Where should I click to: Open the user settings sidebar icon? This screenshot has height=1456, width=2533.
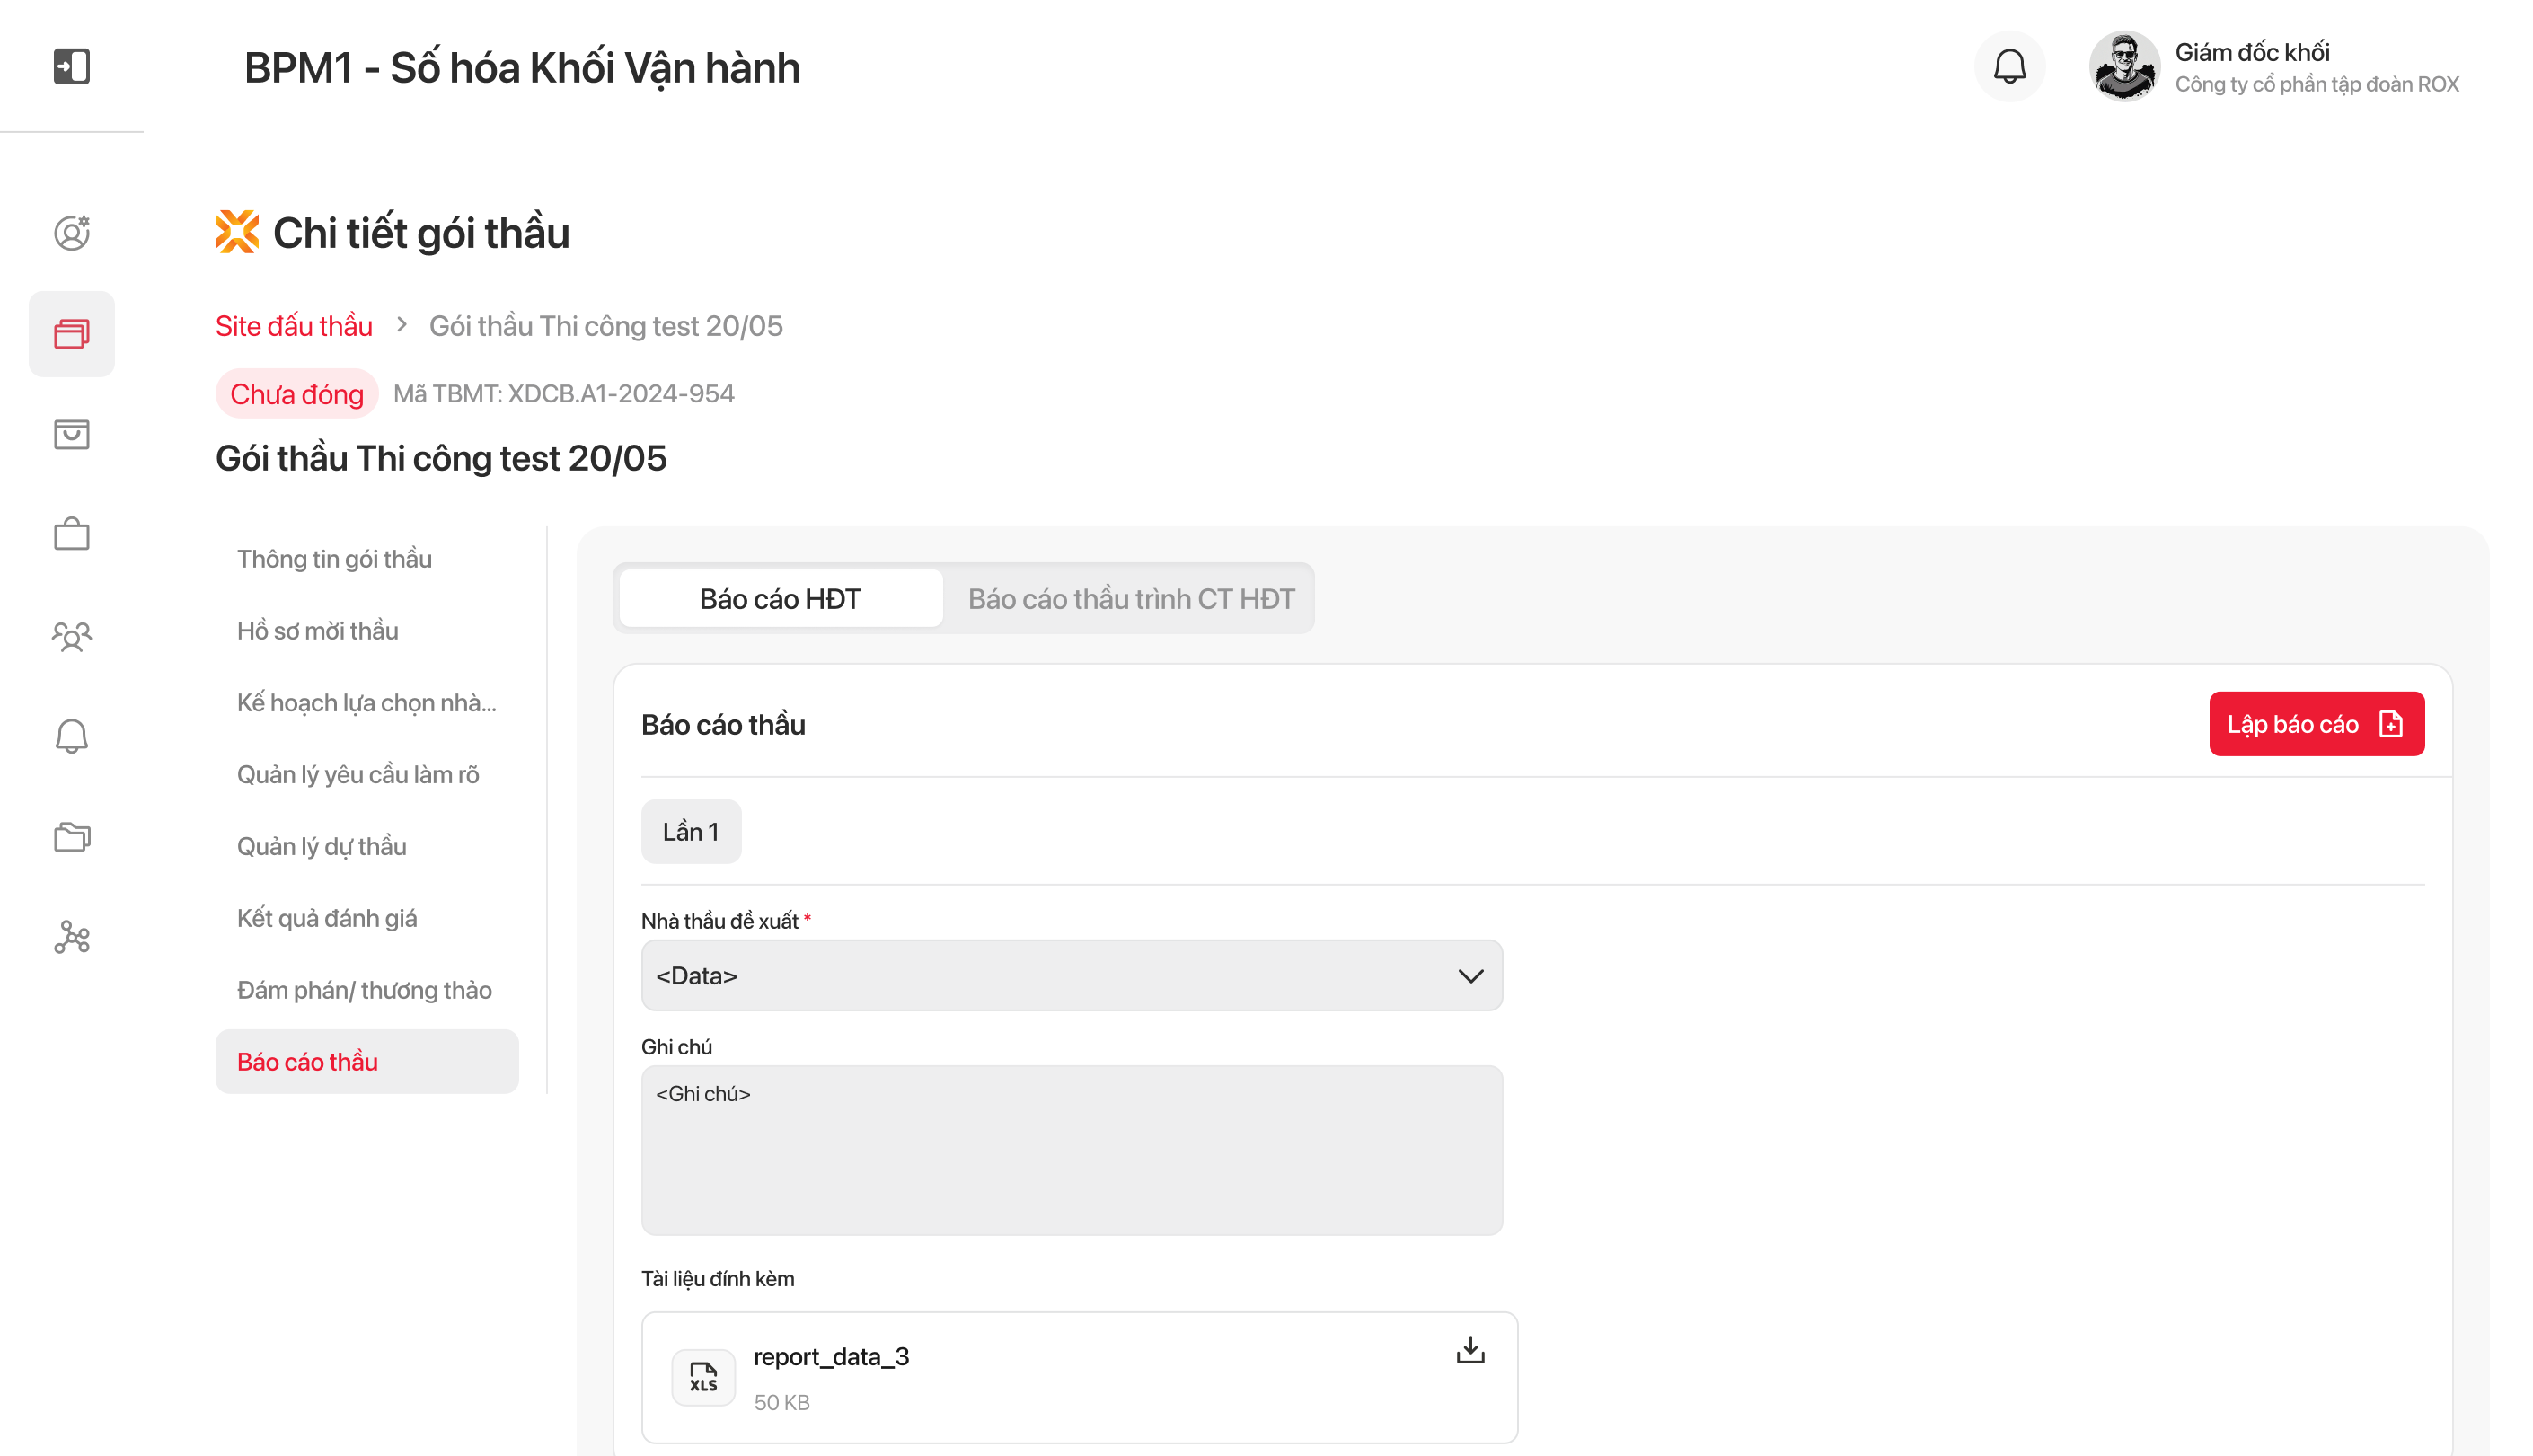(71, 233)
